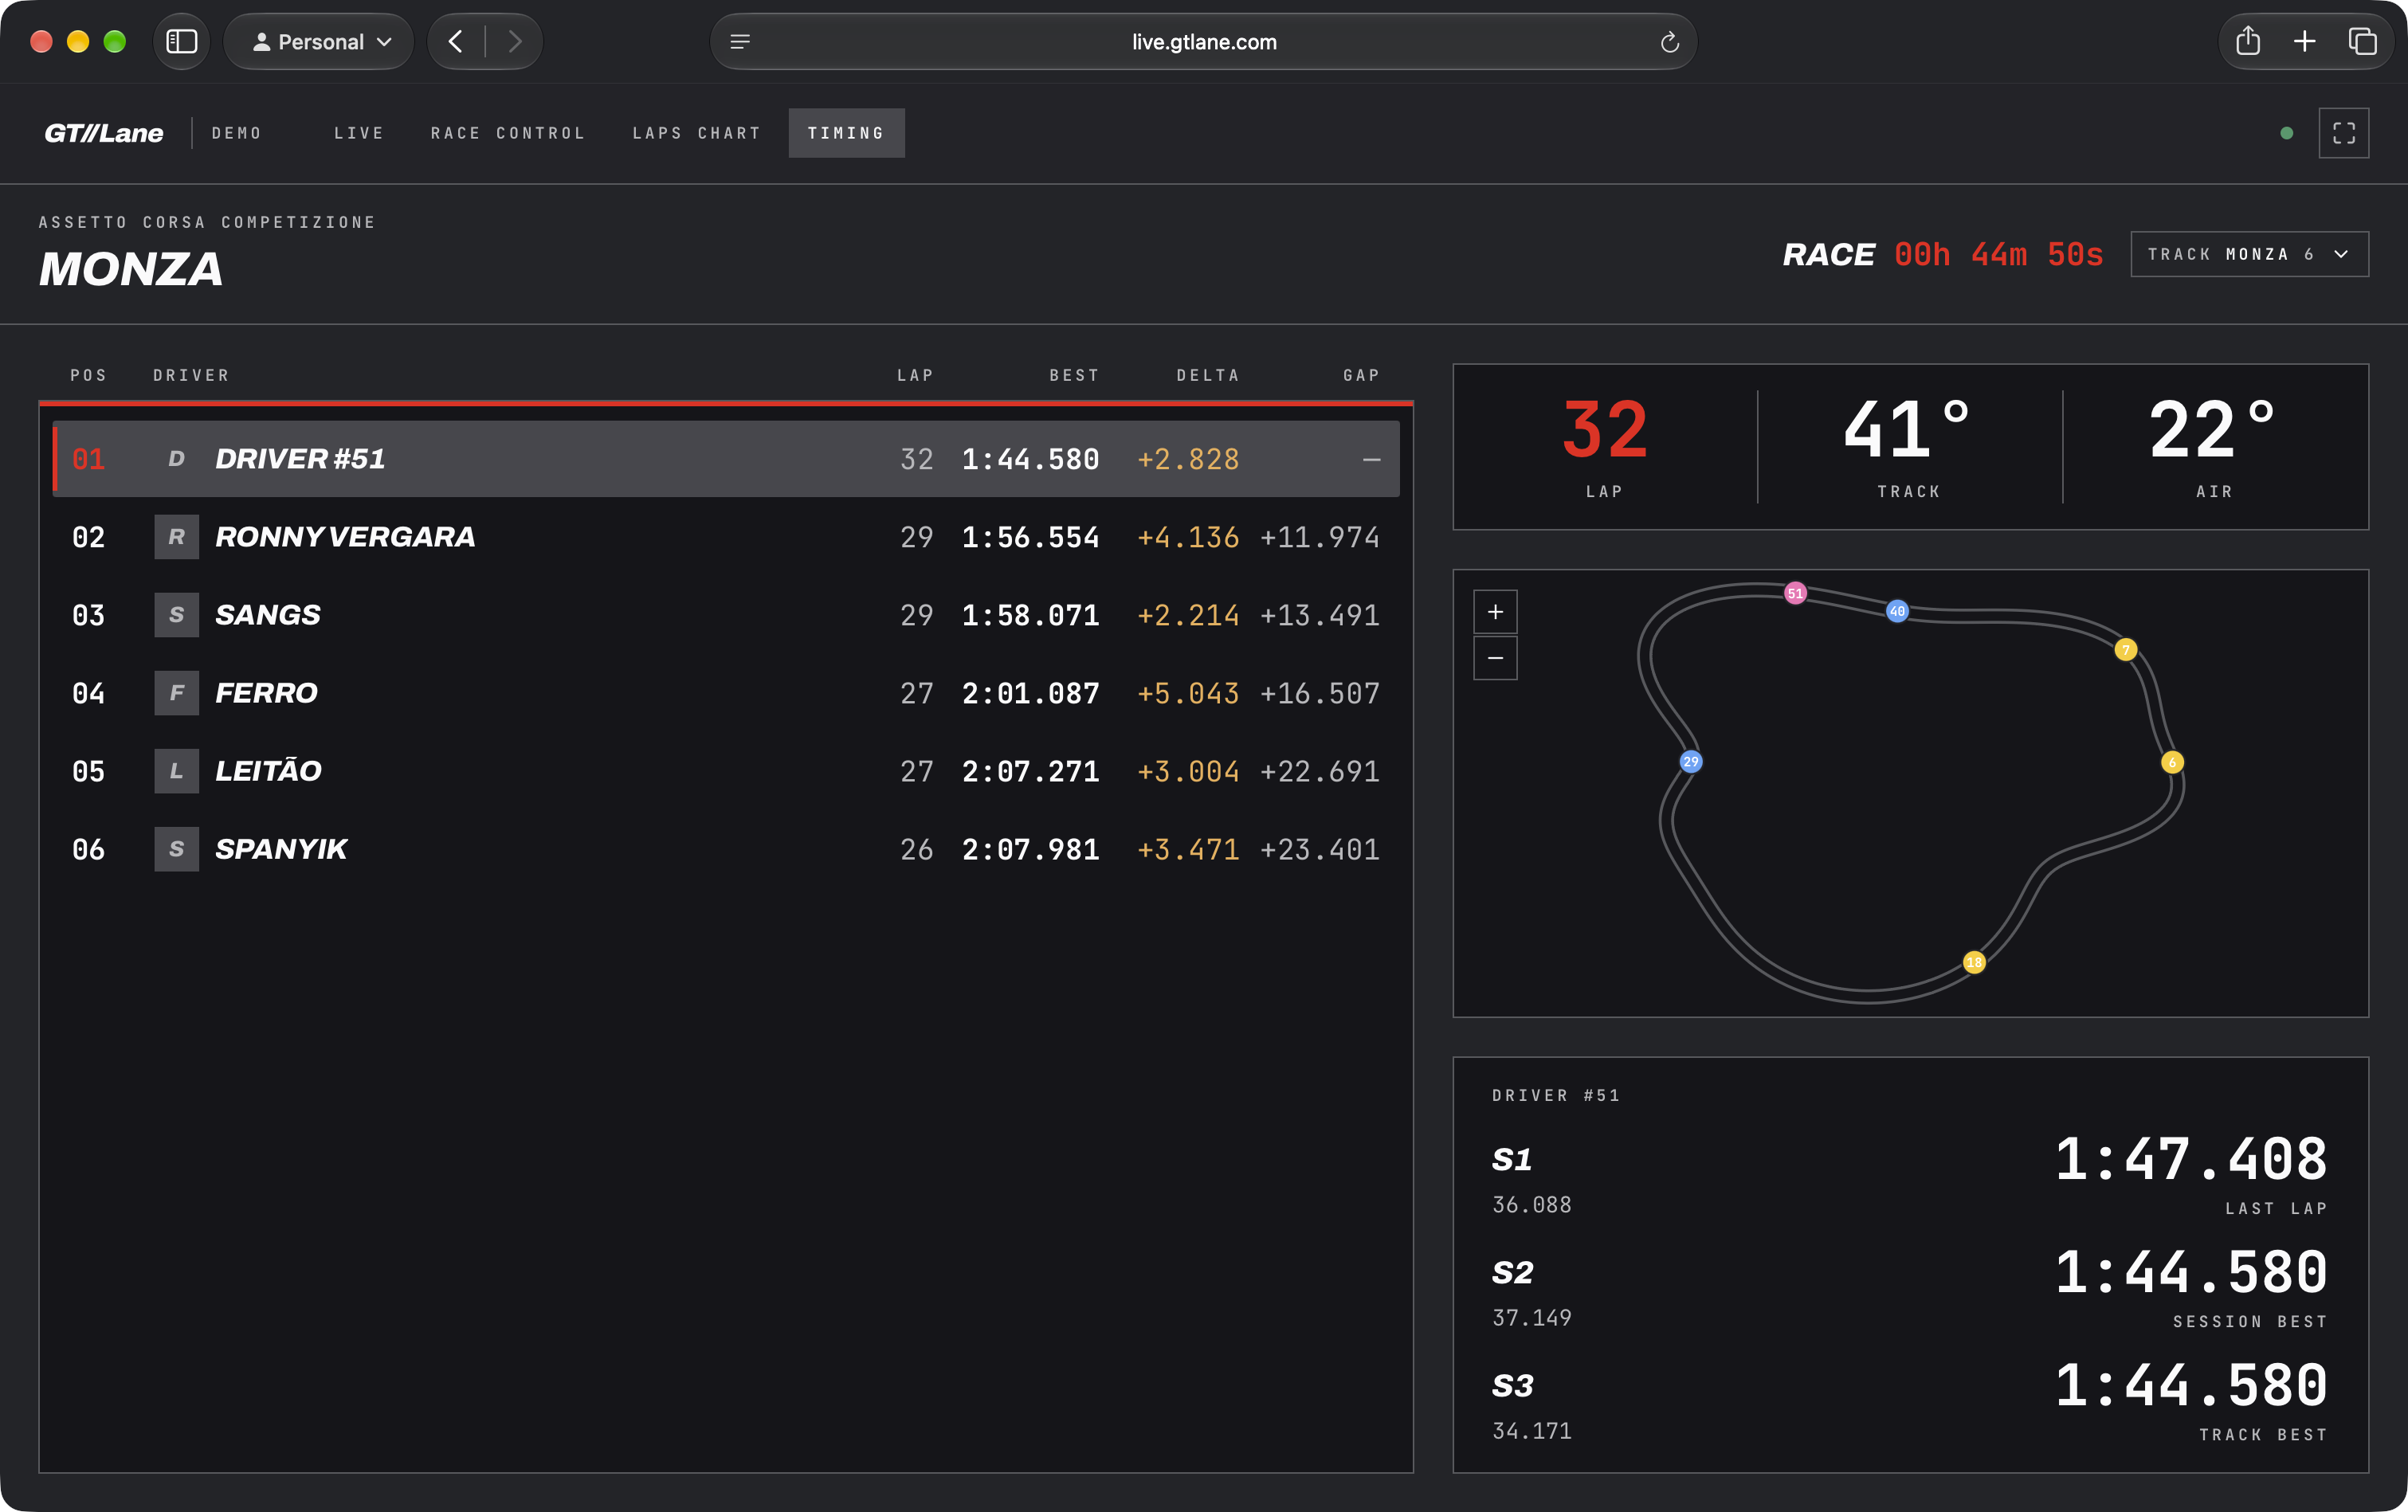
Task: Open the Safari share icon
Action: coord(2248,41)
